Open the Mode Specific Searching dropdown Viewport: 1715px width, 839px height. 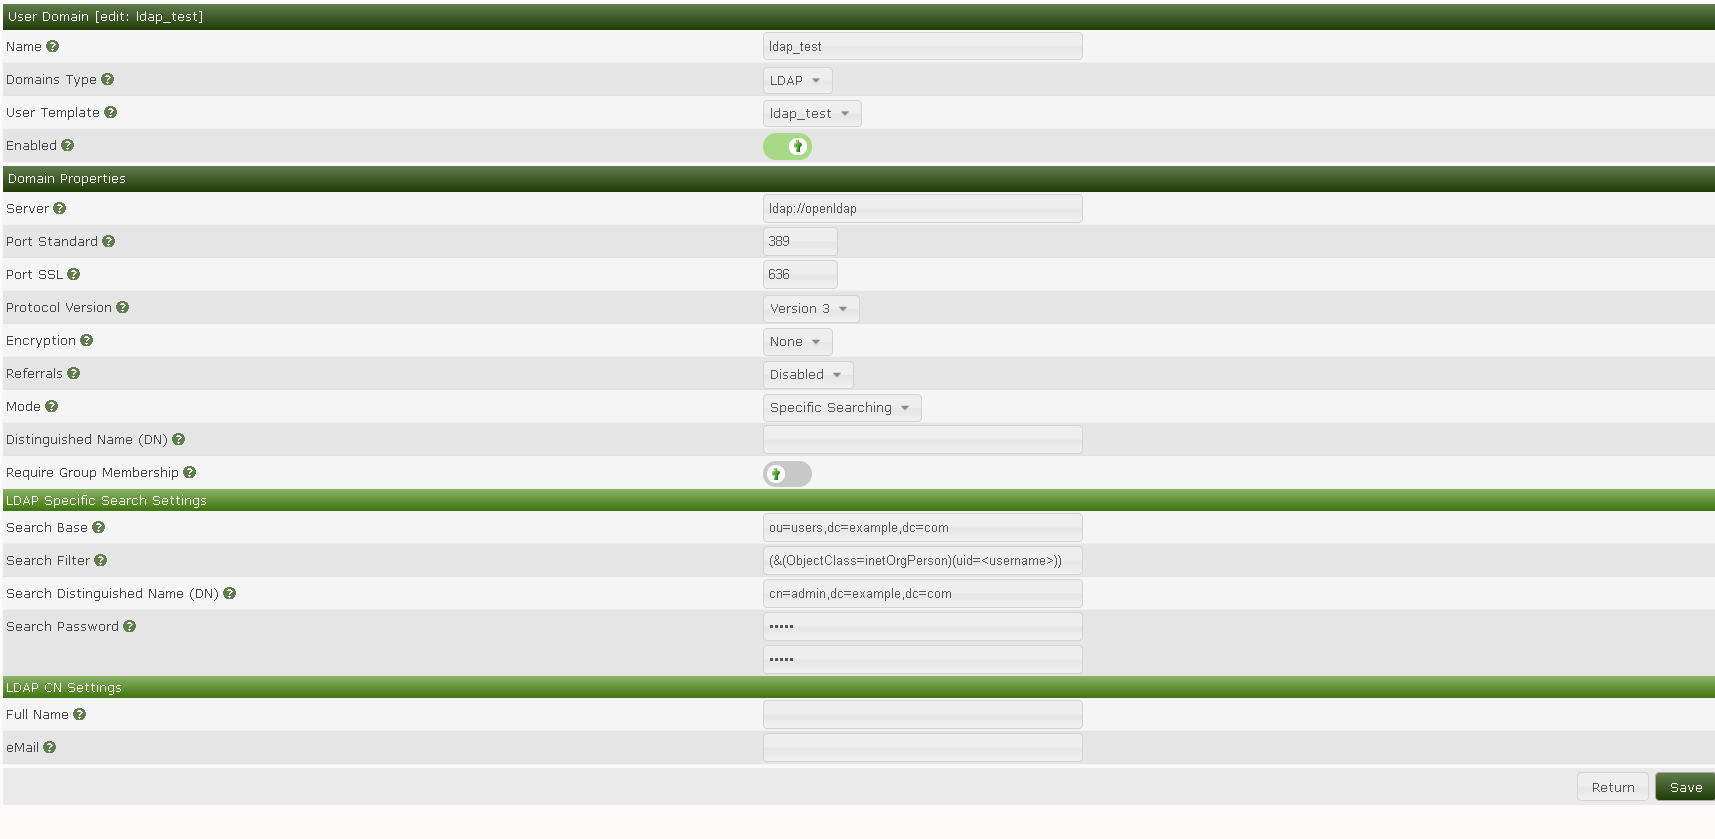[842, 407]
